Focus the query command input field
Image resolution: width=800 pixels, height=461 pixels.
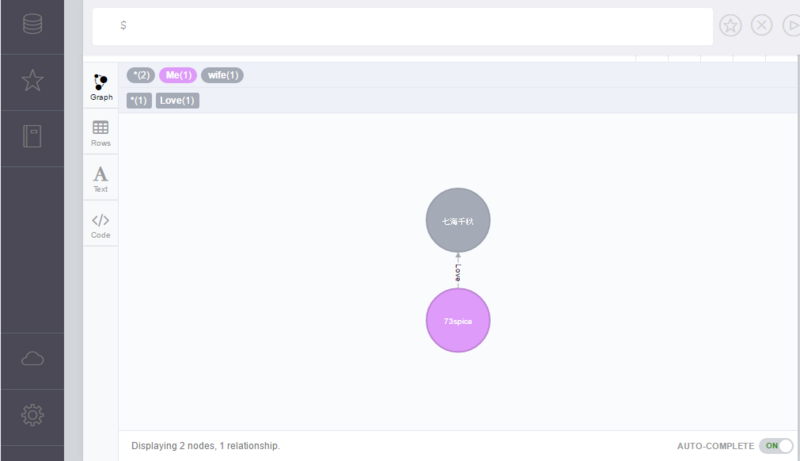(x=403, y=26)
